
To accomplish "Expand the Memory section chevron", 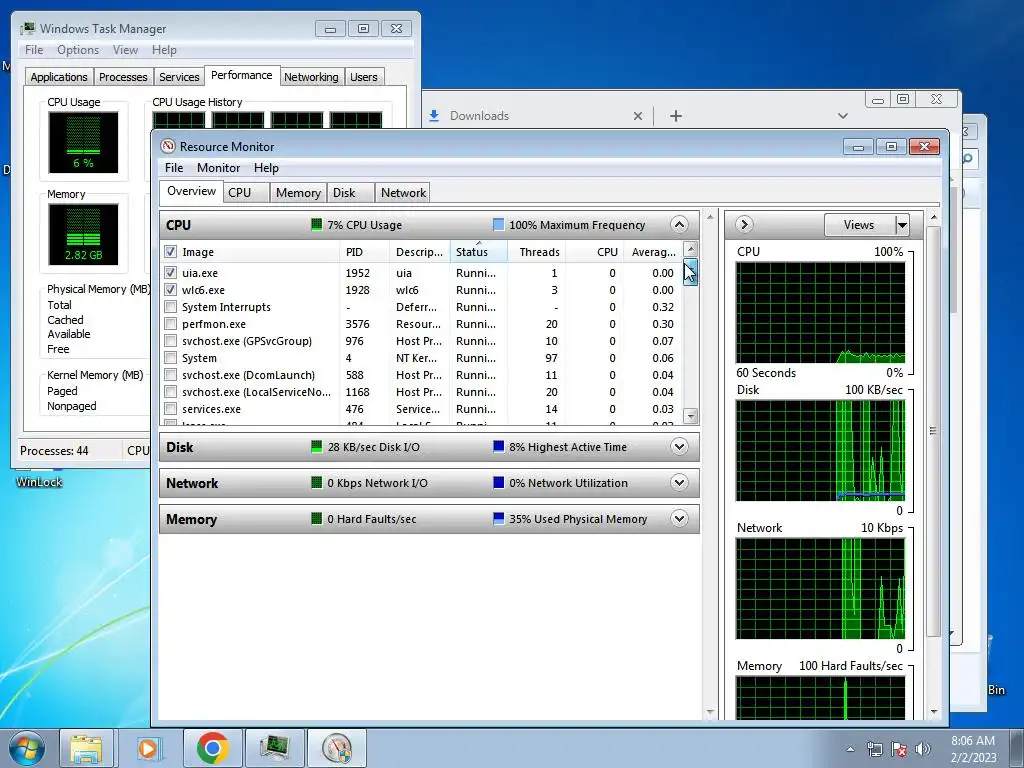I will (x=679, y=519).
